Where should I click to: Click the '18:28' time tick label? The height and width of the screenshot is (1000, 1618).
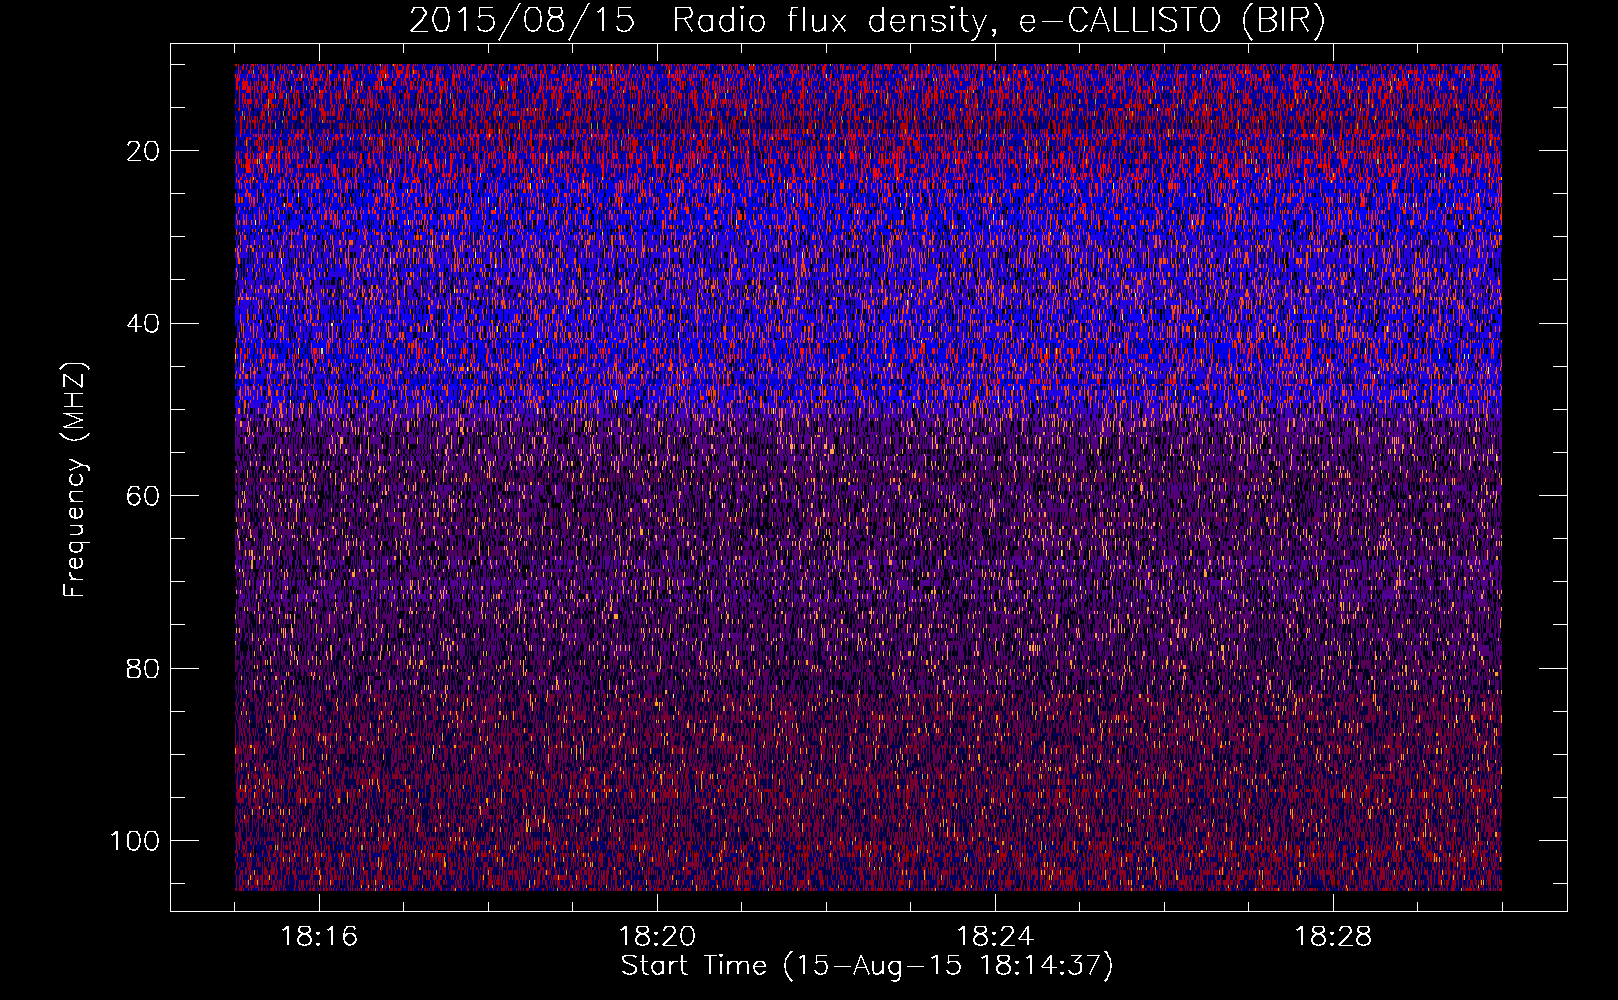[1333, 937]
